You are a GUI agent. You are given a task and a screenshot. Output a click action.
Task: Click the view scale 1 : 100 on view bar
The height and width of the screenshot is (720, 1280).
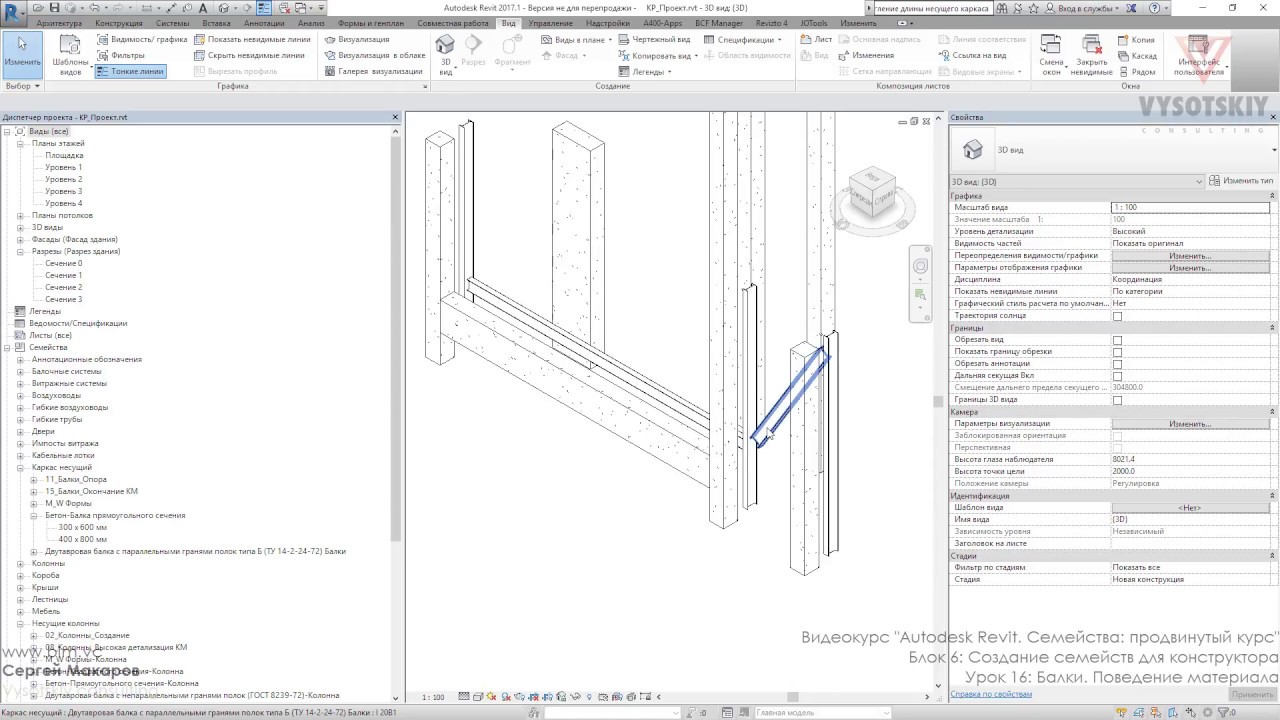(x=433, y=697)
